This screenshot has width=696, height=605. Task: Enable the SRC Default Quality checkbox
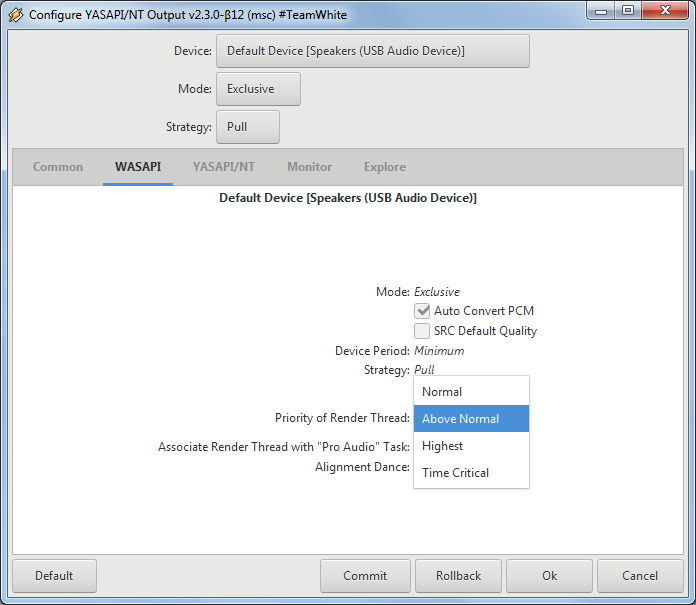pos(422,331)
